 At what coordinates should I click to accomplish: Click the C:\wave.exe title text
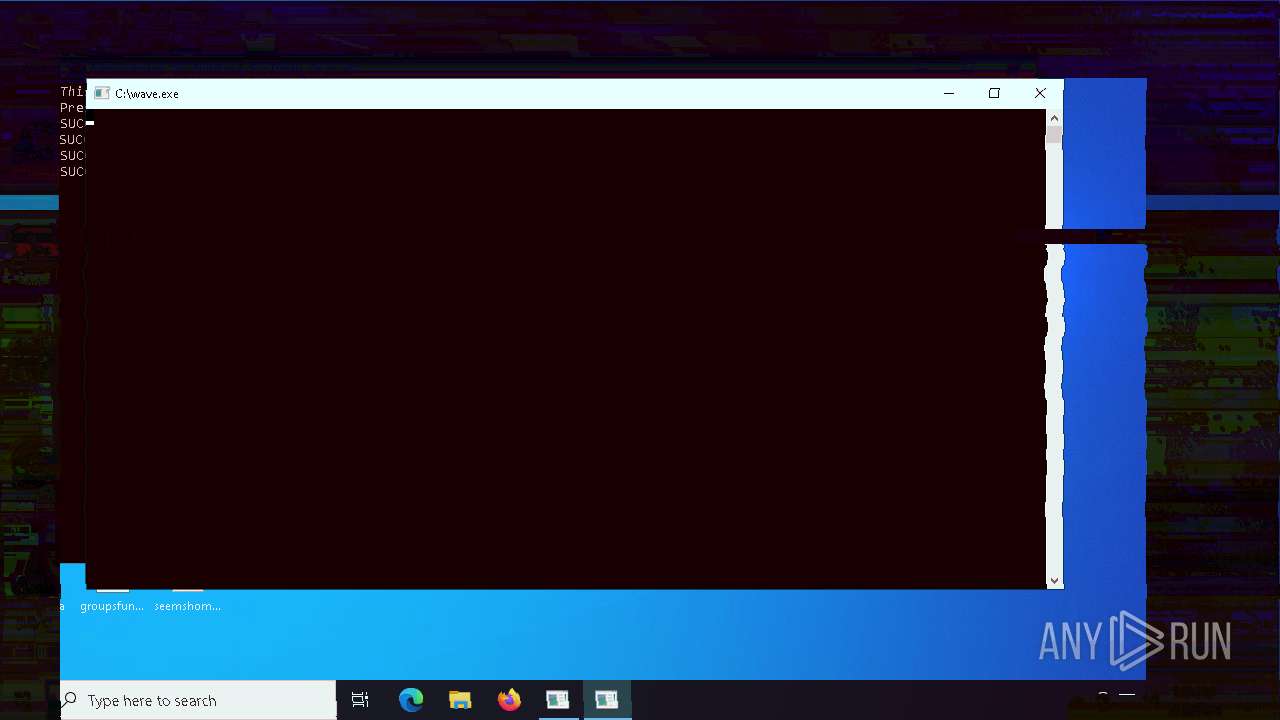(x=147, y=93)
